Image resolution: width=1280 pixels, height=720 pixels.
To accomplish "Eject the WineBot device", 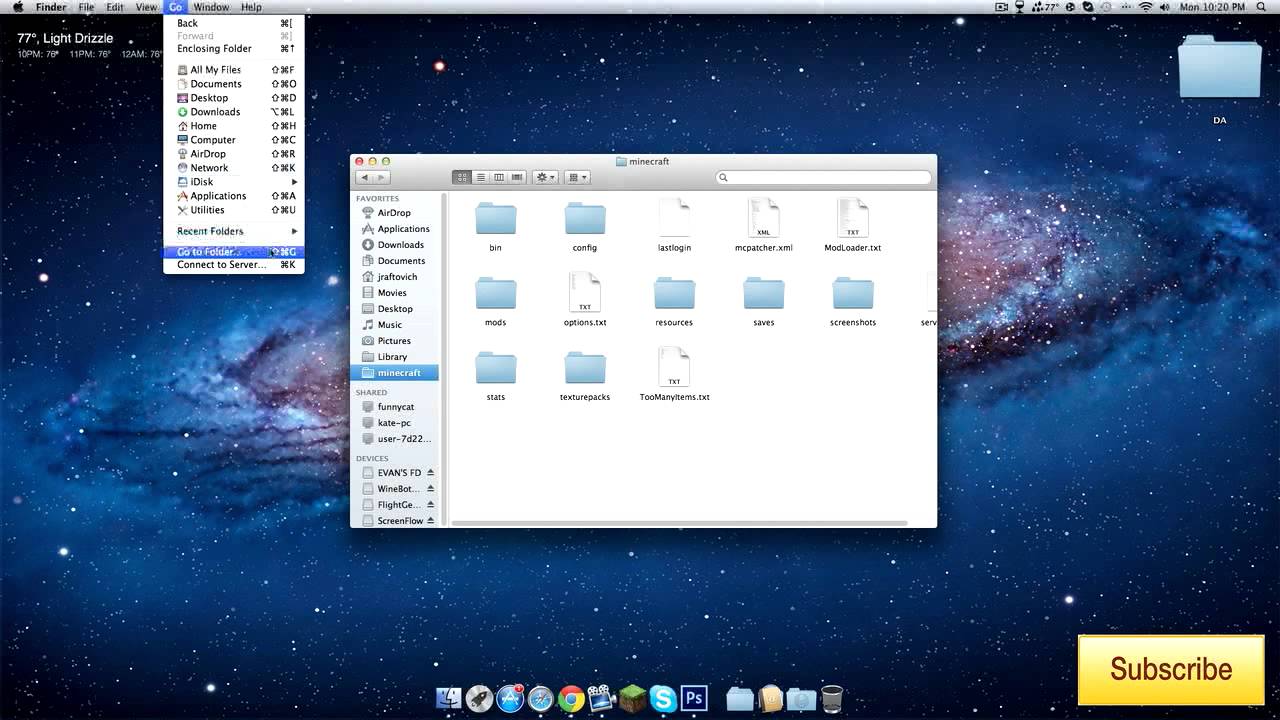I will 431,488.
